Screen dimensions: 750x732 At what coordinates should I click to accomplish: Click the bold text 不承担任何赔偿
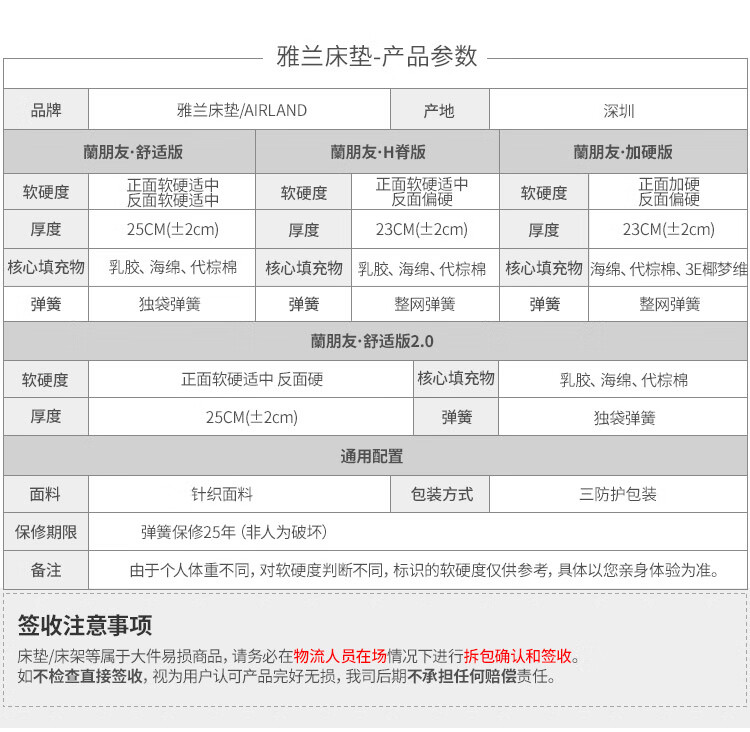462,677
